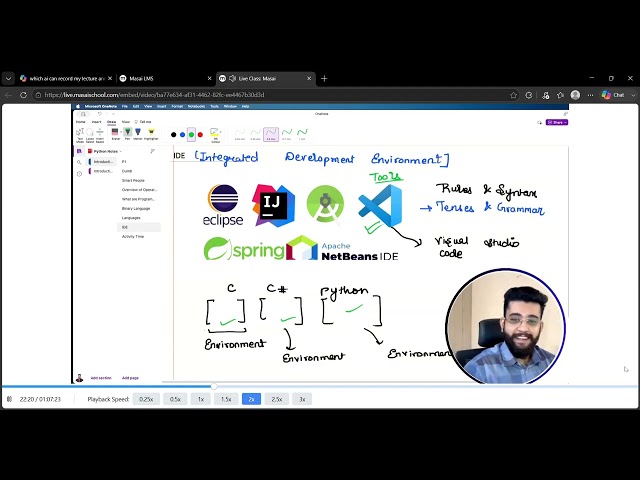Open the browser tab search dropdown

click(x=8, y=78)
